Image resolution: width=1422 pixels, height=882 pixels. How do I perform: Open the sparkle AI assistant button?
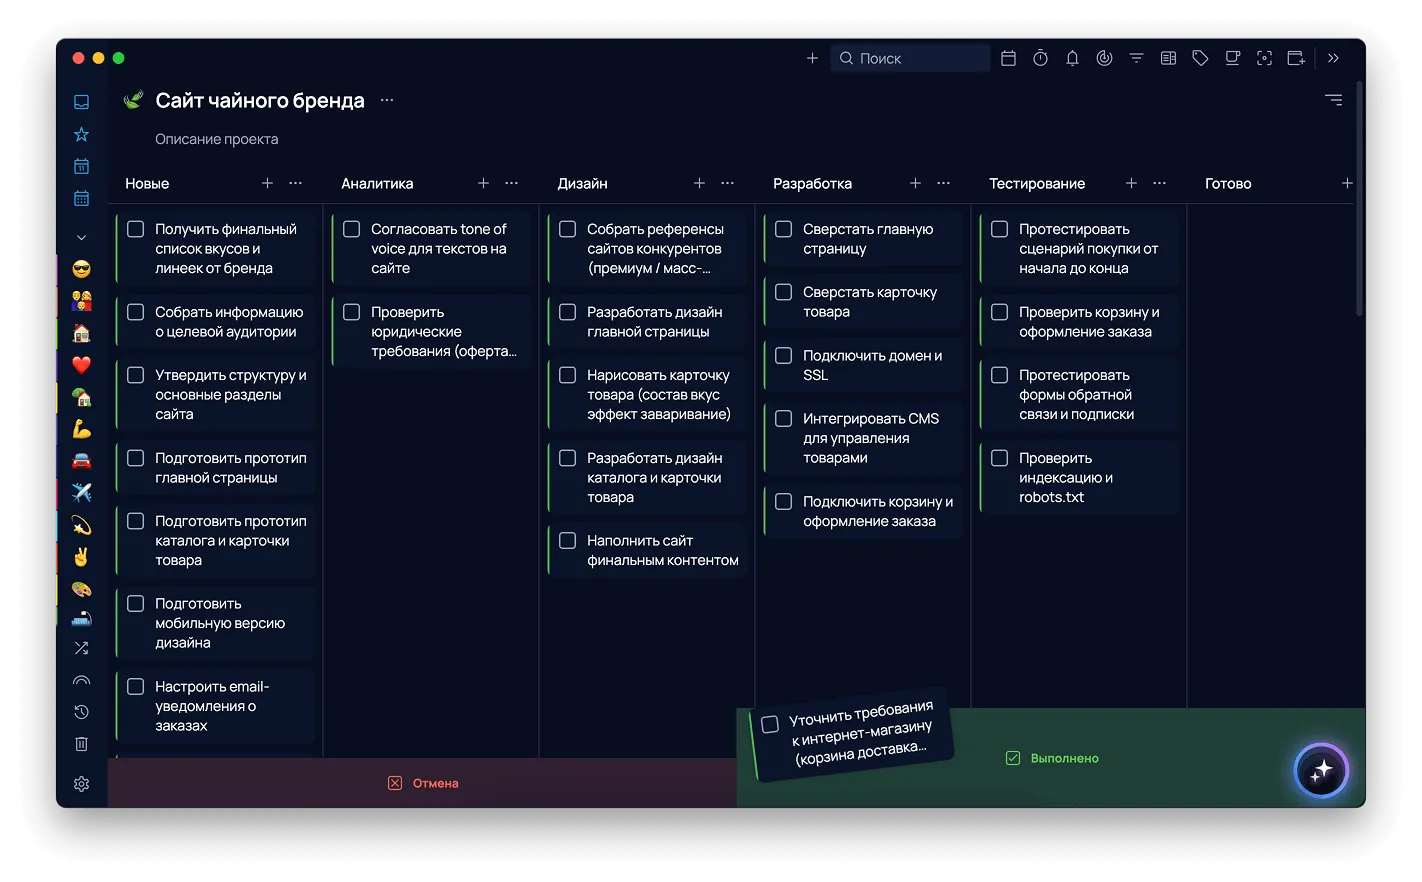(1321, 771)
